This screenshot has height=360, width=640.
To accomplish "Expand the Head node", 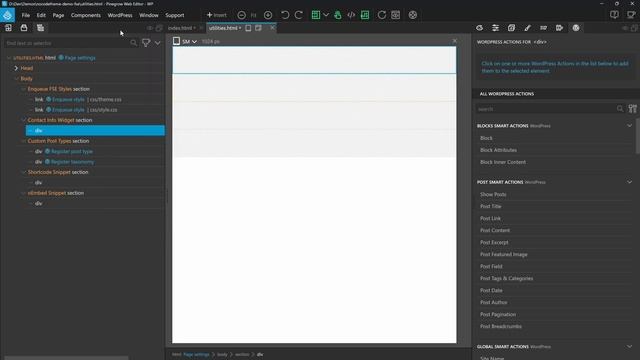I will coord(16,68).
